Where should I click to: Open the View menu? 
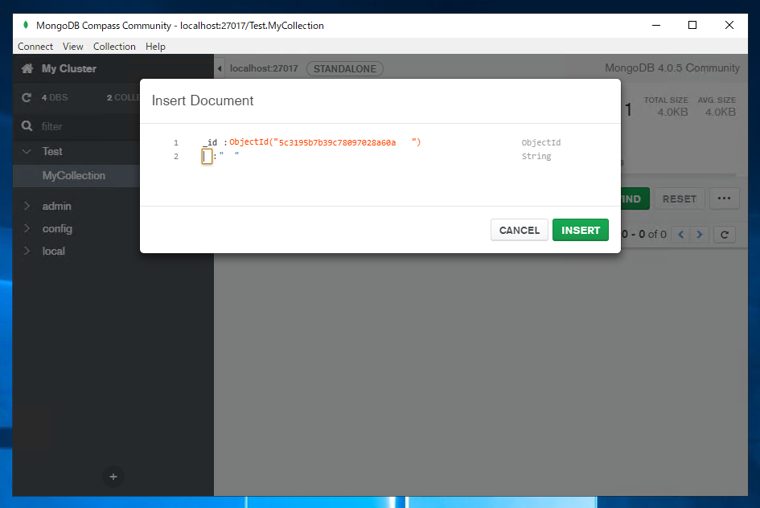click(73, 47)
